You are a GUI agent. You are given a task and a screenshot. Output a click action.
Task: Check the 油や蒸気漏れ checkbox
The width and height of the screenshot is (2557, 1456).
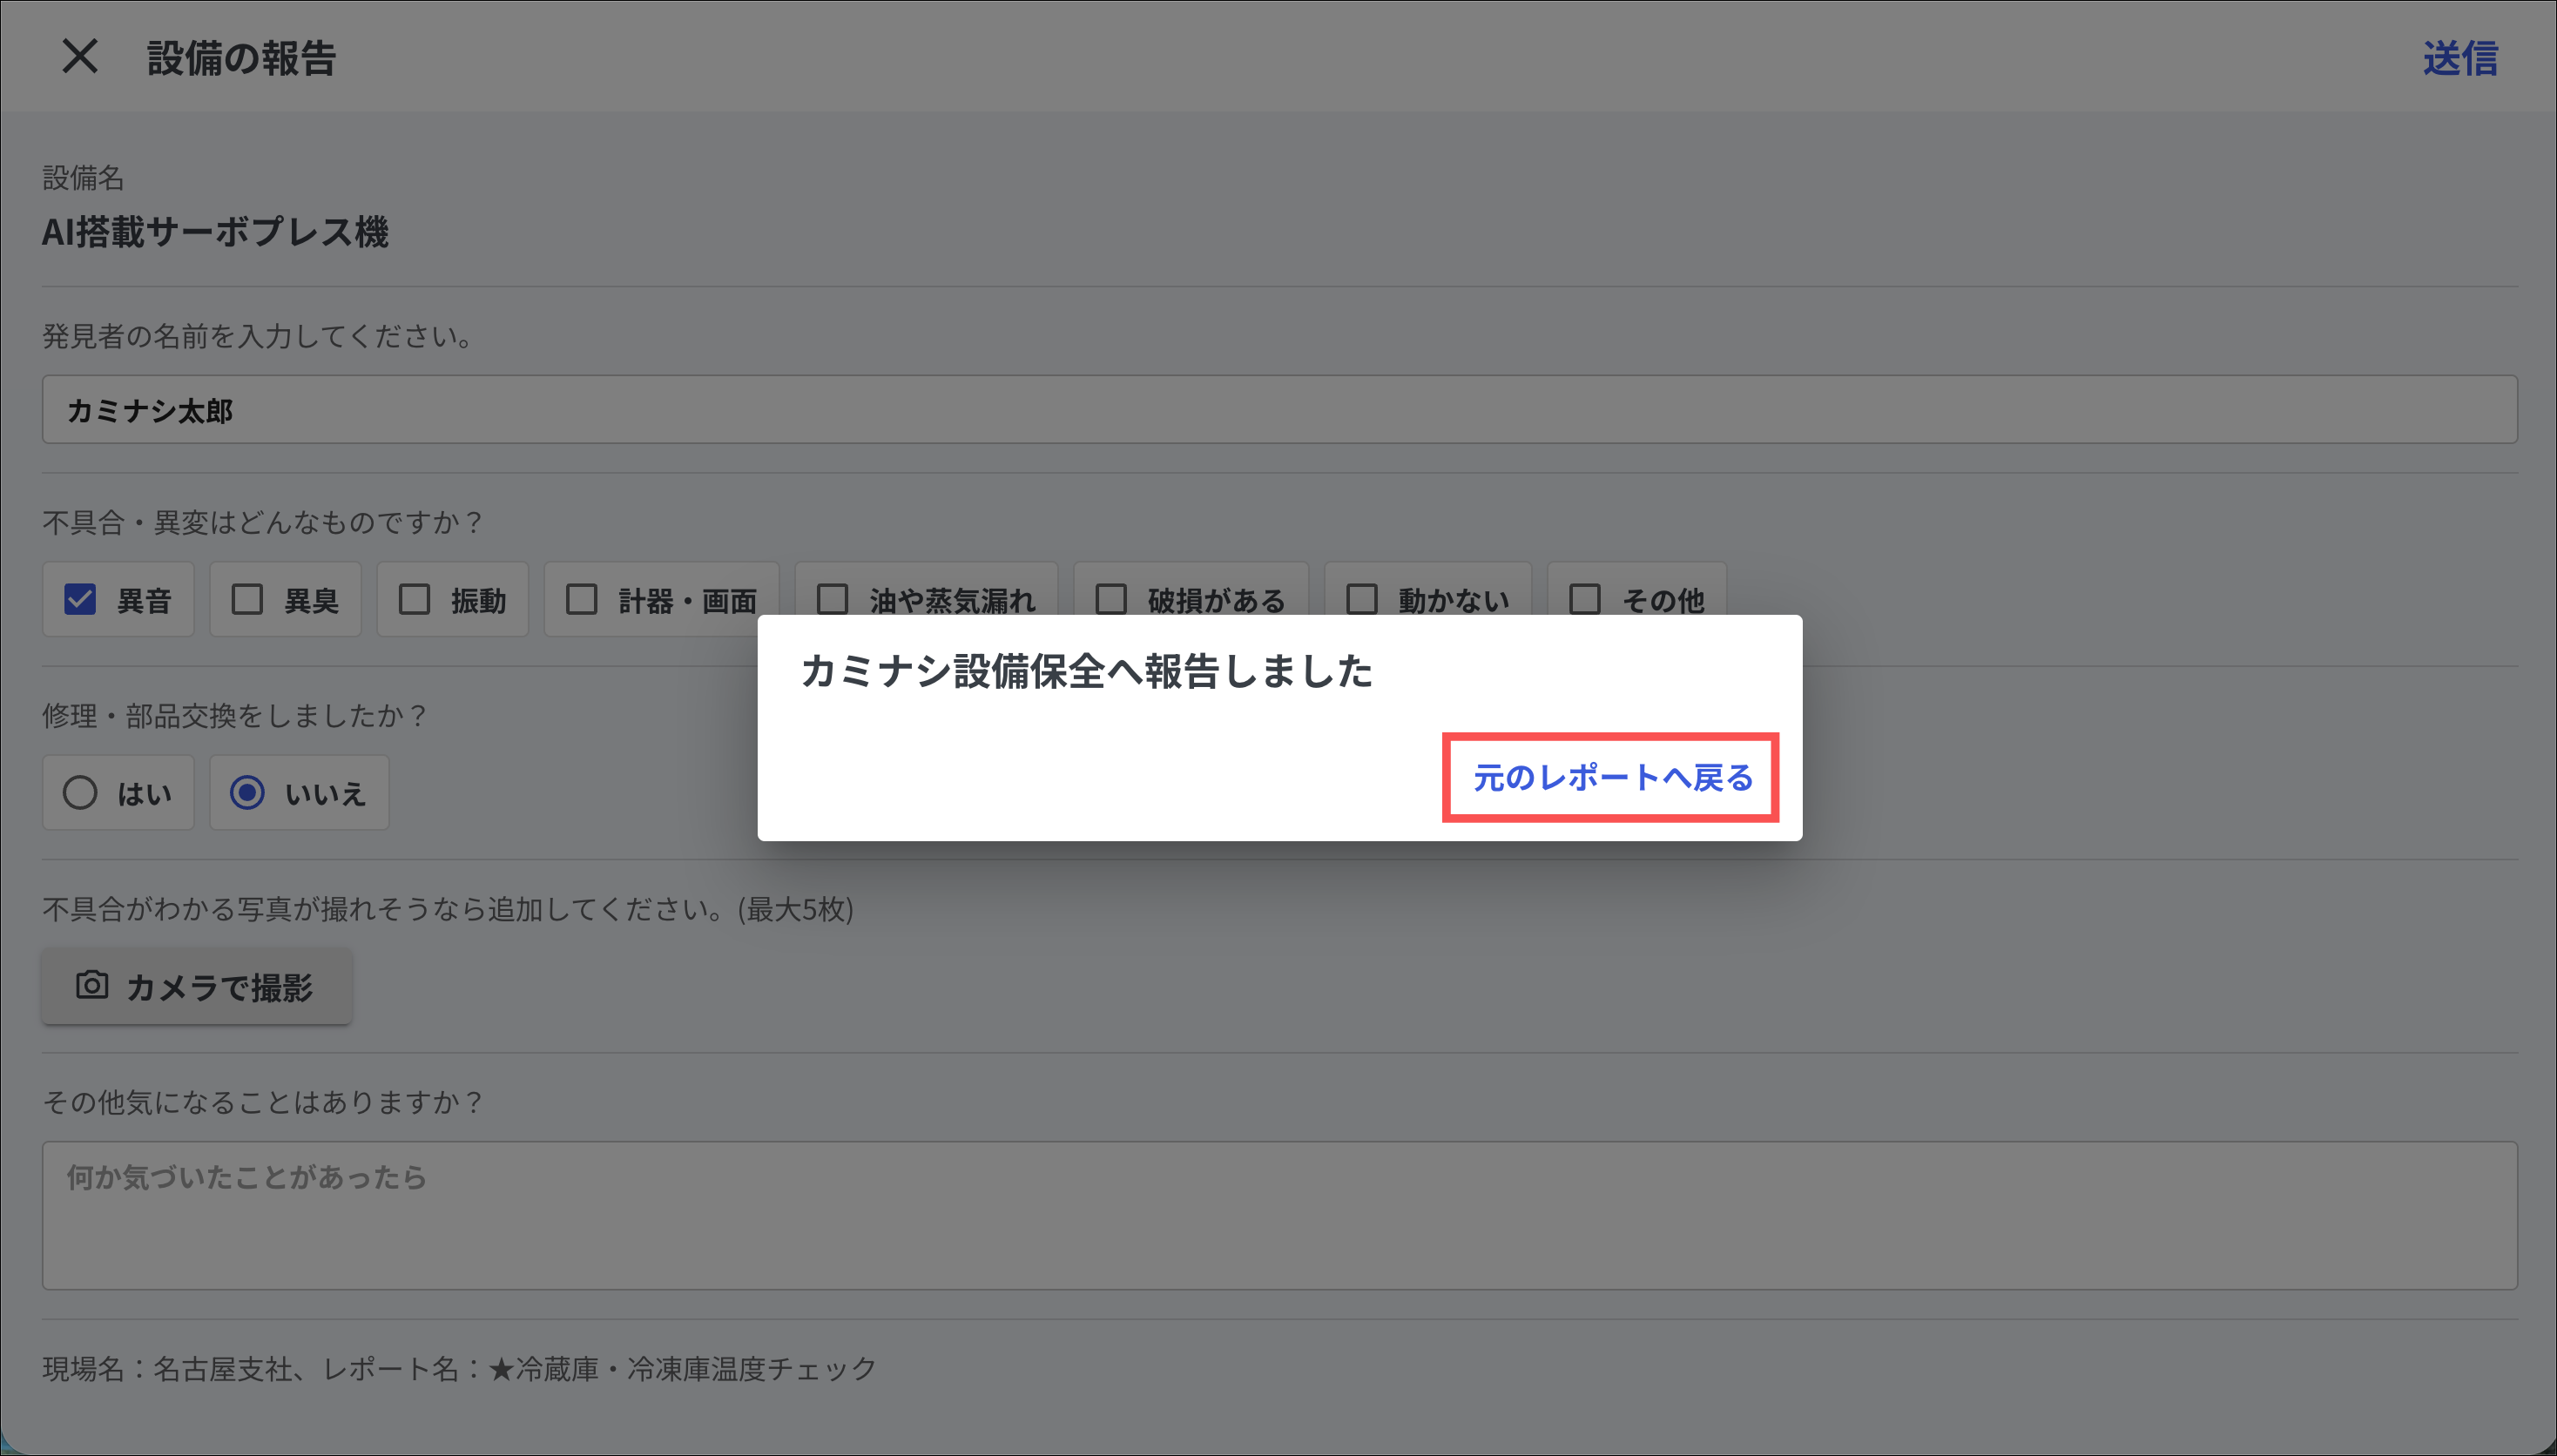point(832,600)
